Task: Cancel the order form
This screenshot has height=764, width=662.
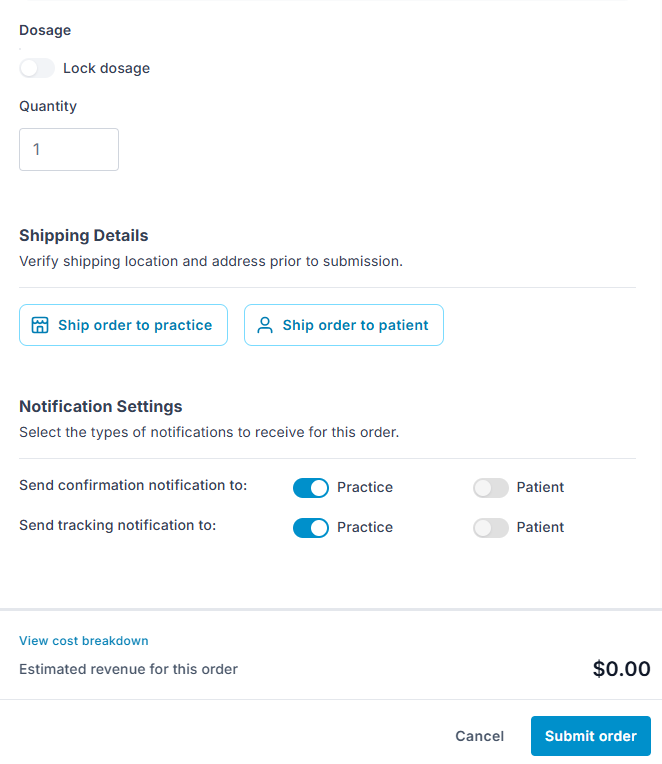Action: click(479, 736)
